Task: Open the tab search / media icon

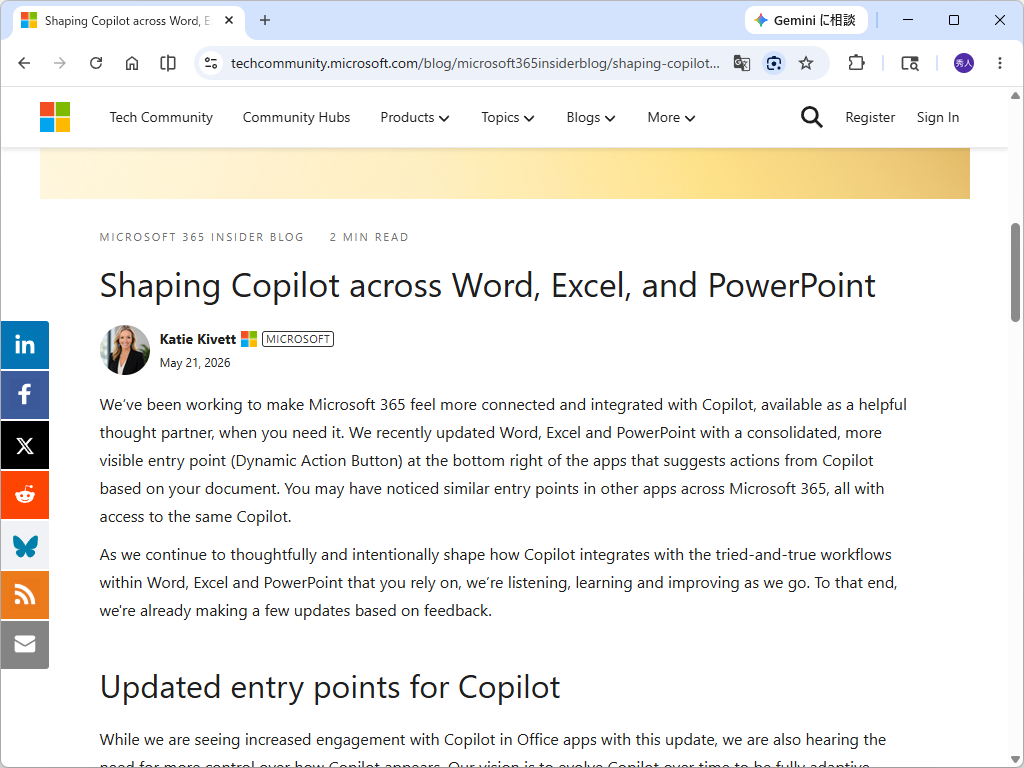Action: coord(910,63)
